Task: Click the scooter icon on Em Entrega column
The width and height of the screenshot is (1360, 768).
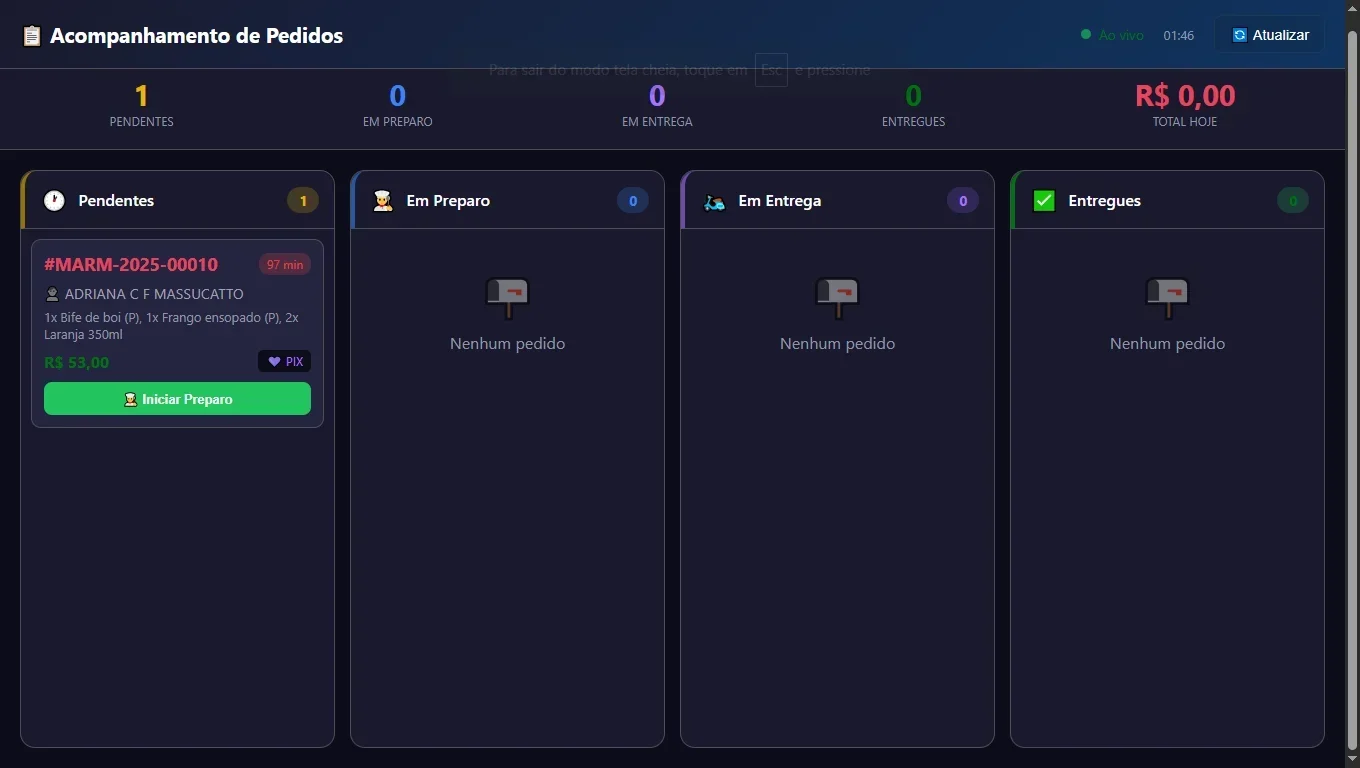Action: point(714,200)
